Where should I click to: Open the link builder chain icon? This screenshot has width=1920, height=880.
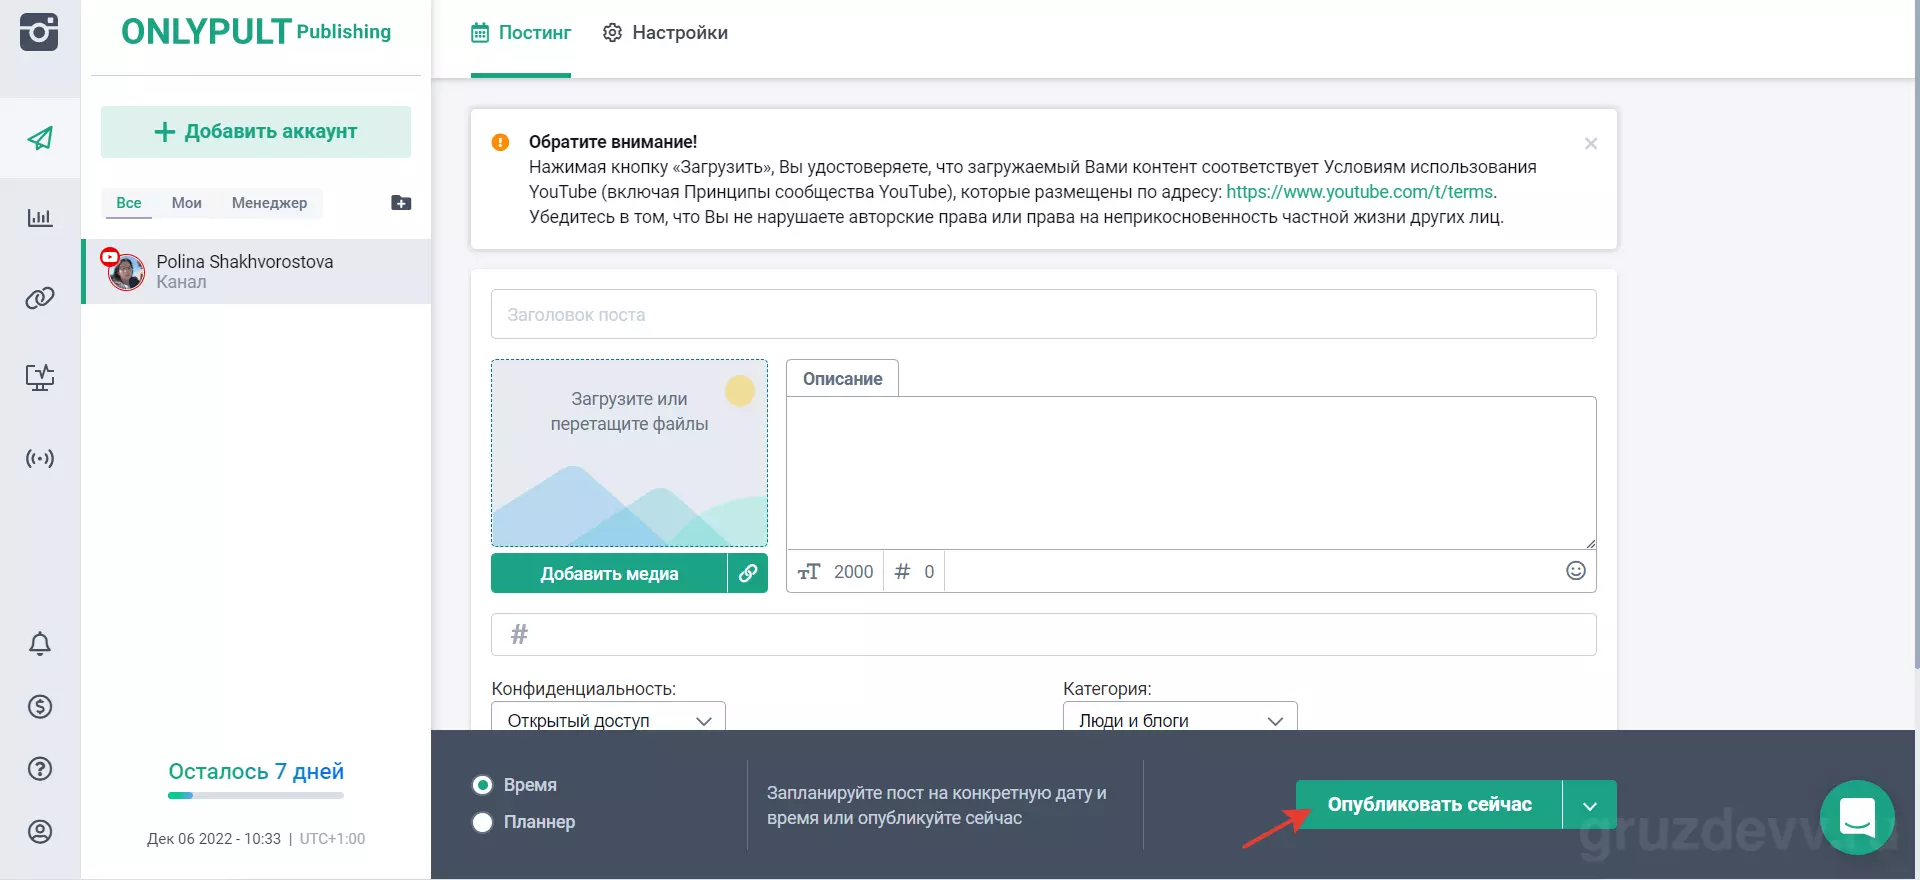click(40, 298)
